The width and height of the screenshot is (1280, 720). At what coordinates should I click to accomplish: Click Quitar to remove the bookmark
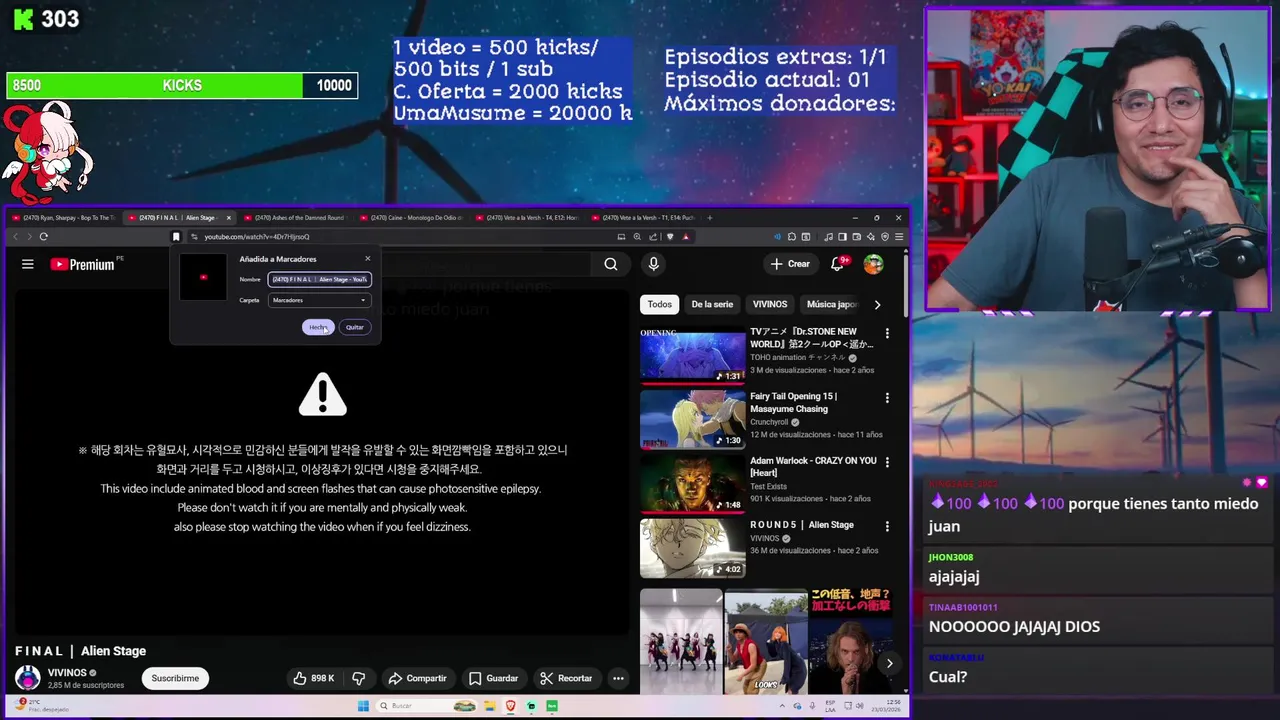(355, 327)
